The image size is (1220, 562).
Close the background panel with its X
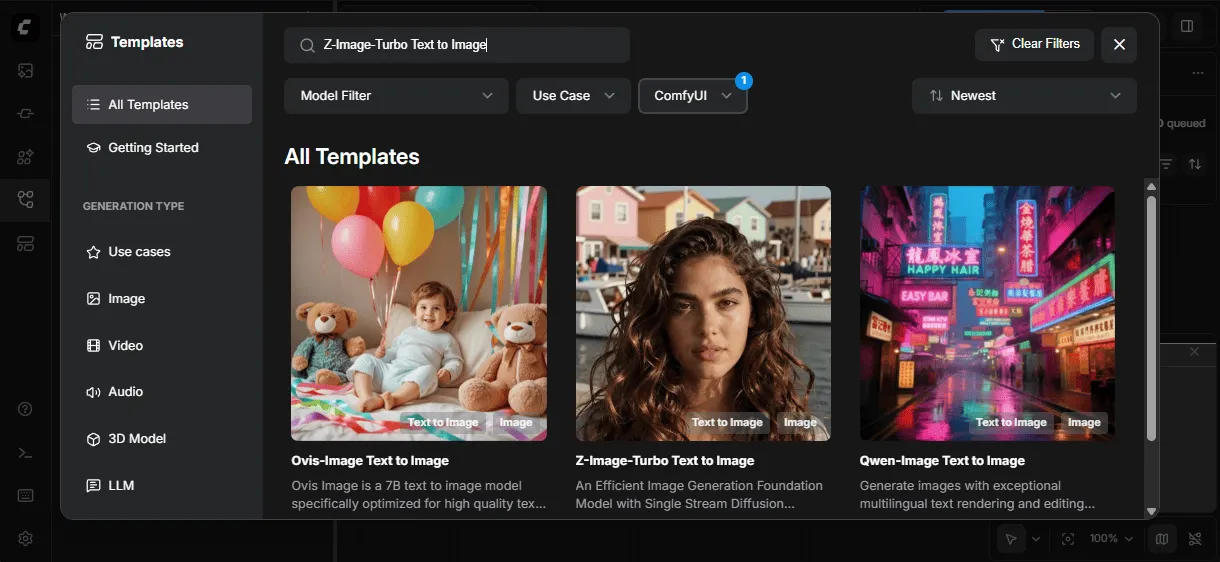click(x=1194, y=352)
